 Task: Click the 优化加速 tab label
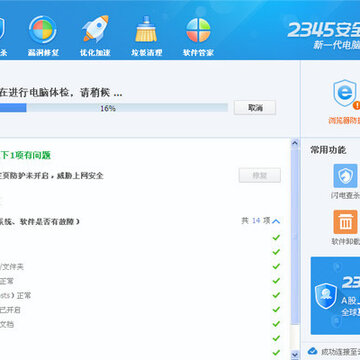[x=95, y=52]
